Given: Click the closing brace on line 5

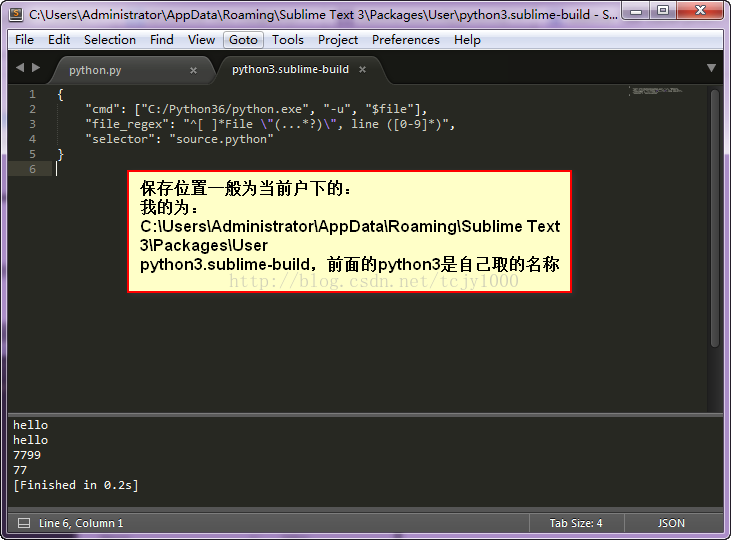Looking at the screenshot, I should point(60,154).
